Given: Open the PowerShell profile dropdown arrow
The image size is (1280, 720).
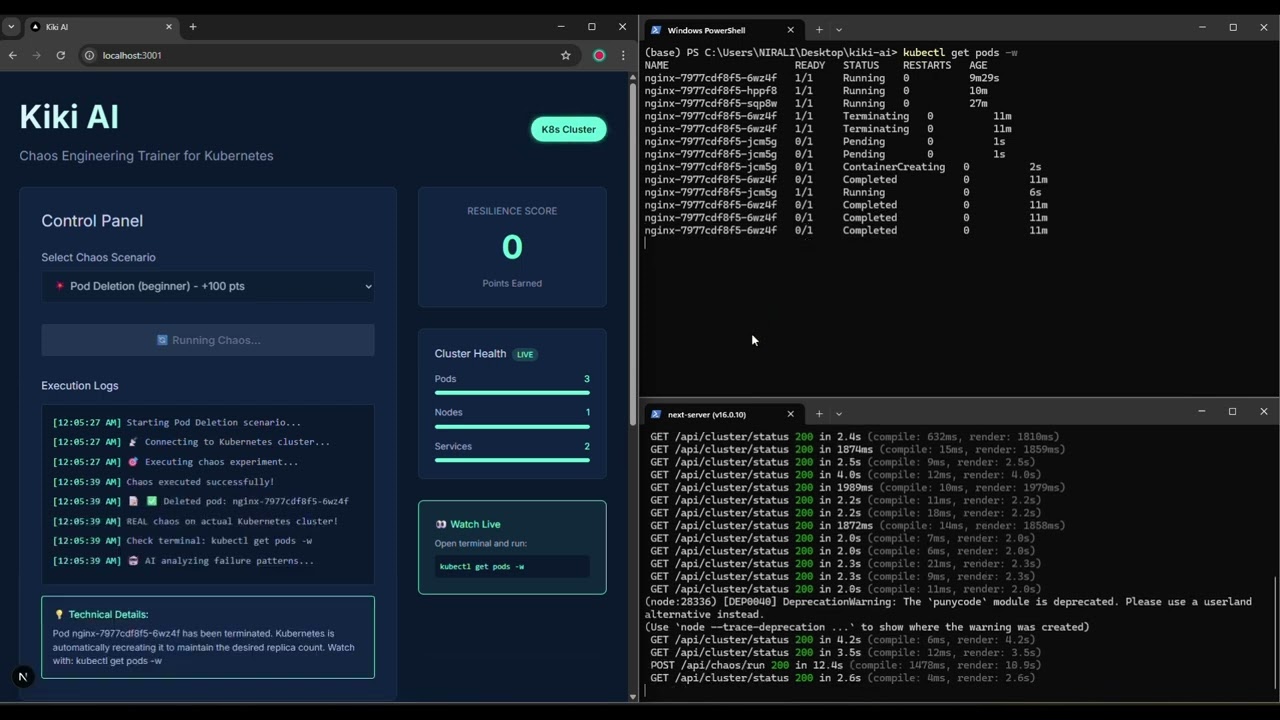Looking at the screenshot, I should tap(838, 30).
